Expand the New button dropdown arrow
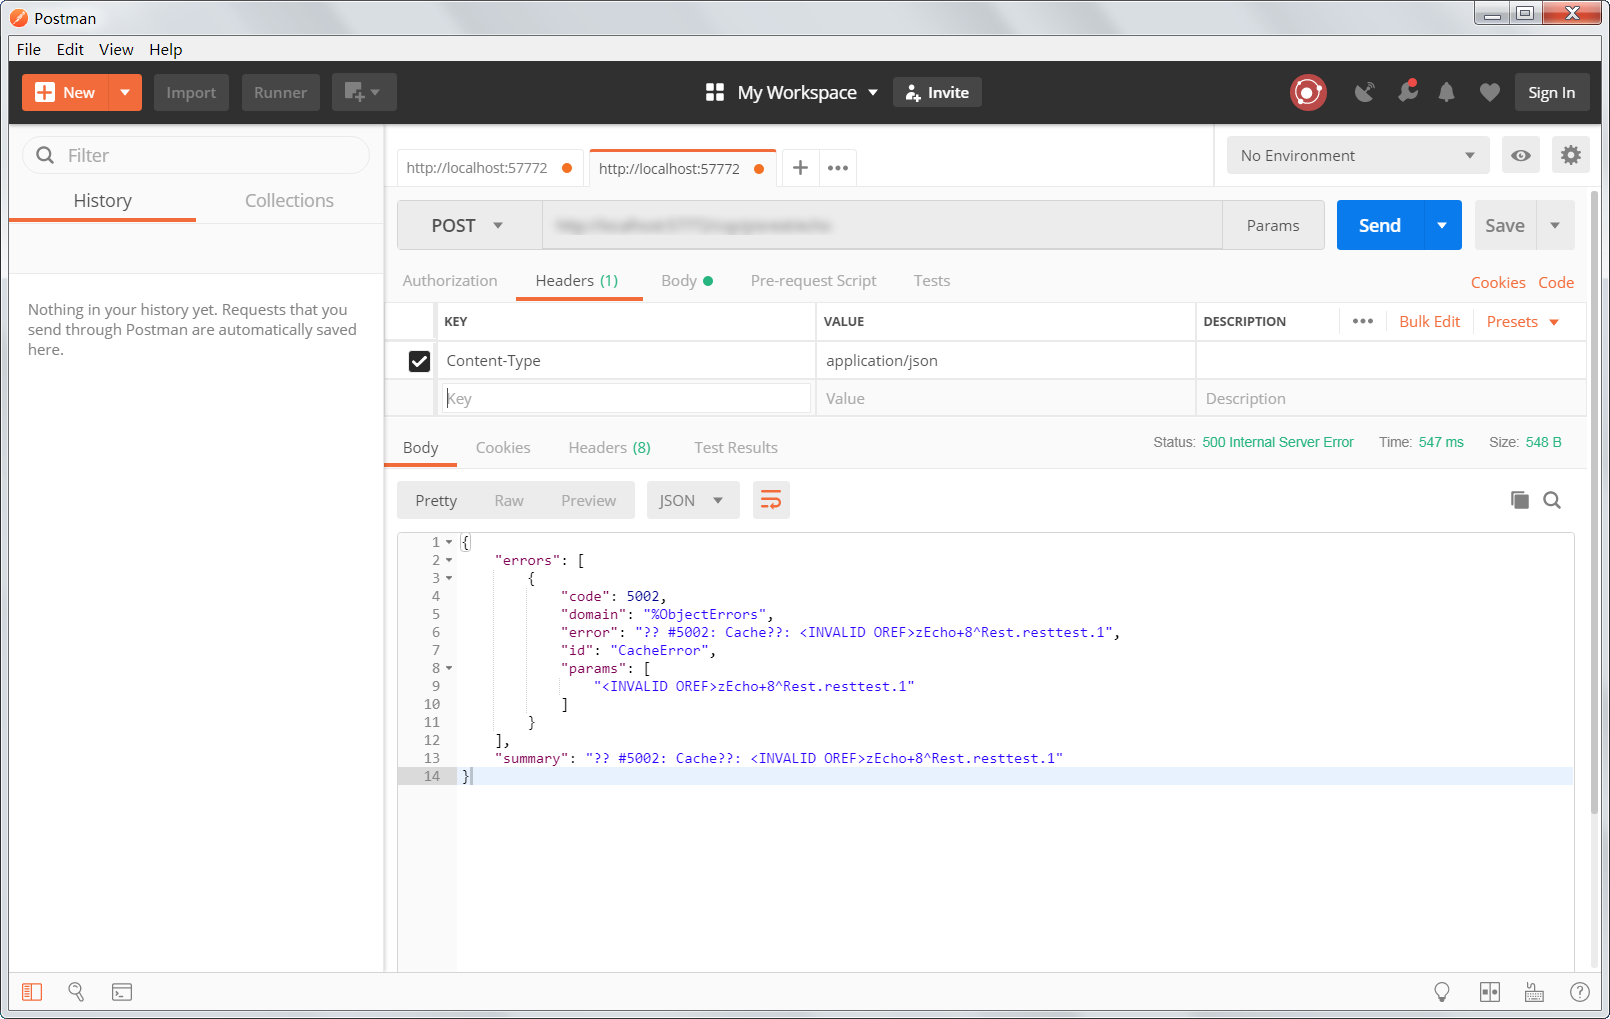The width and height of the screenshot is (1610, 1019). [125, 92]
